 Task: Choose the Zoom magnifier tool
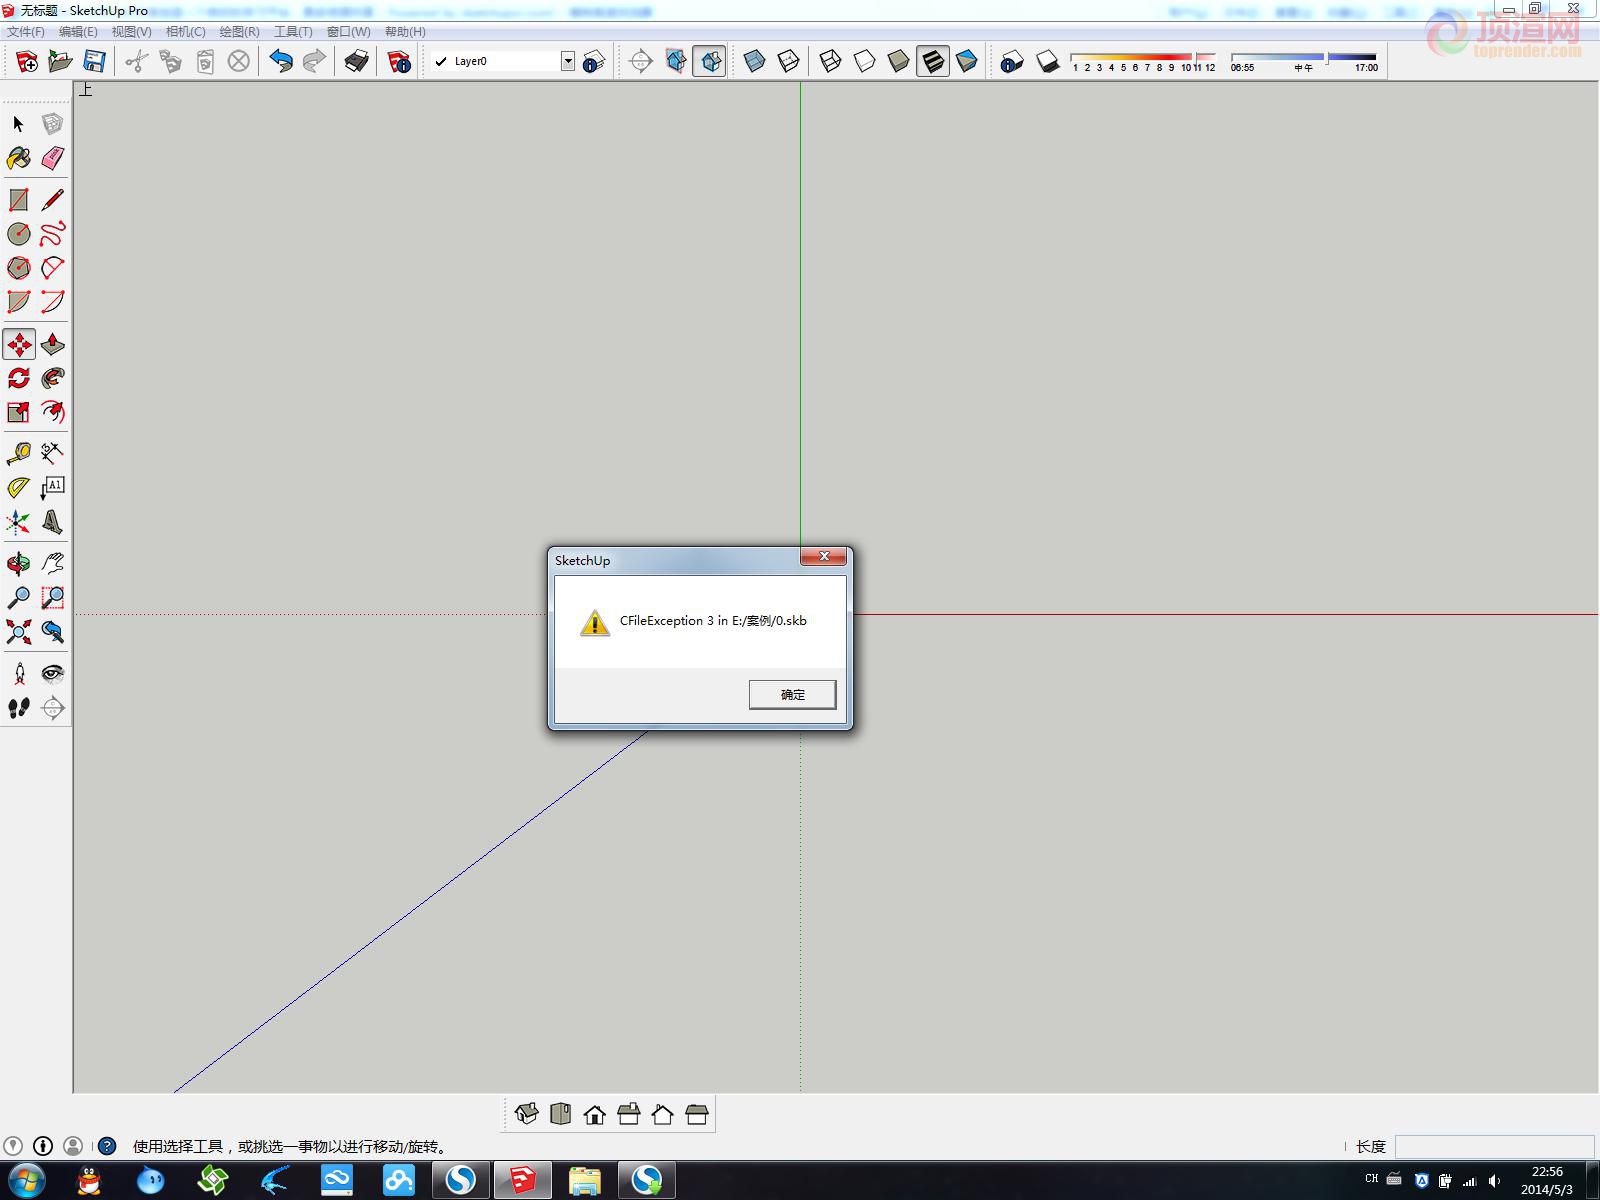coord(18,598)
